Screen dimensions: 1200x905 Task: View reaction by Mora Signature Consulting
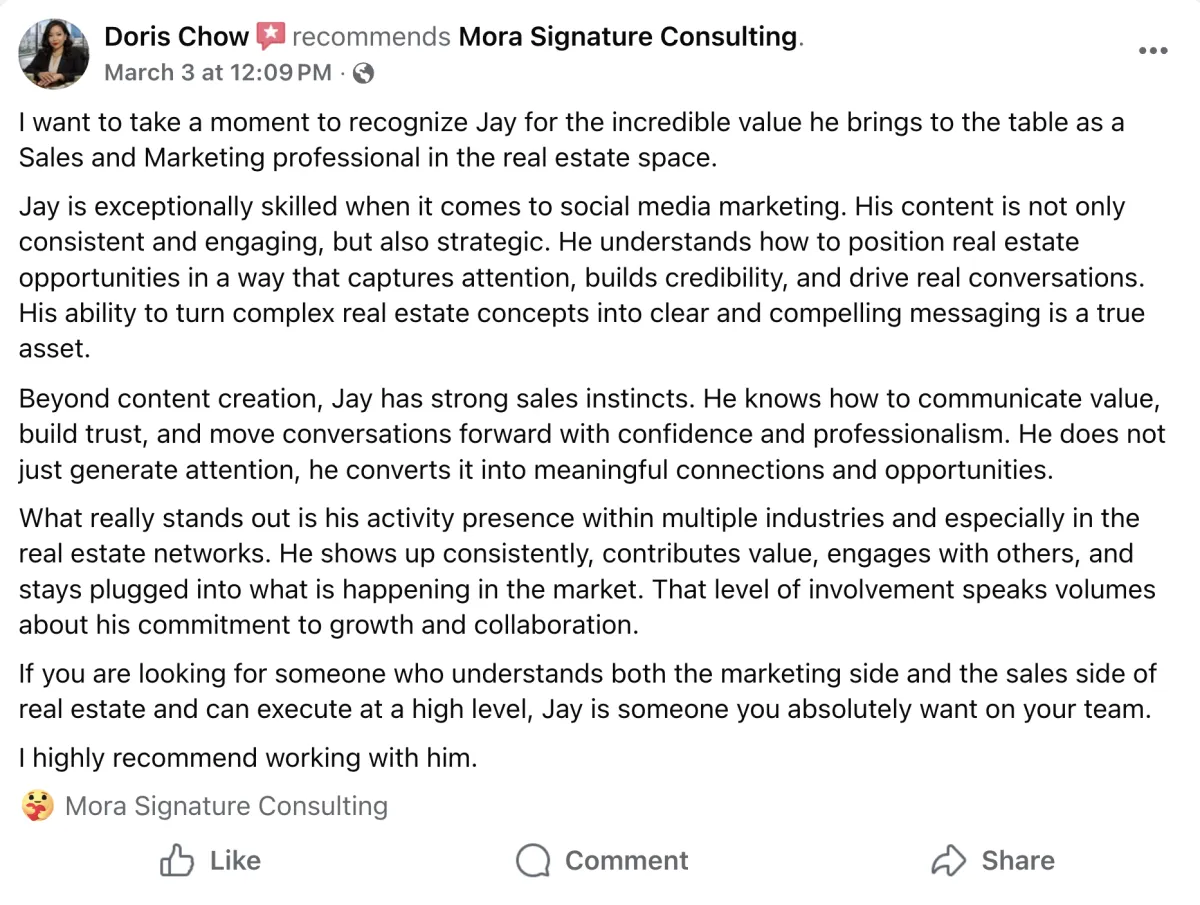point(226,806)
